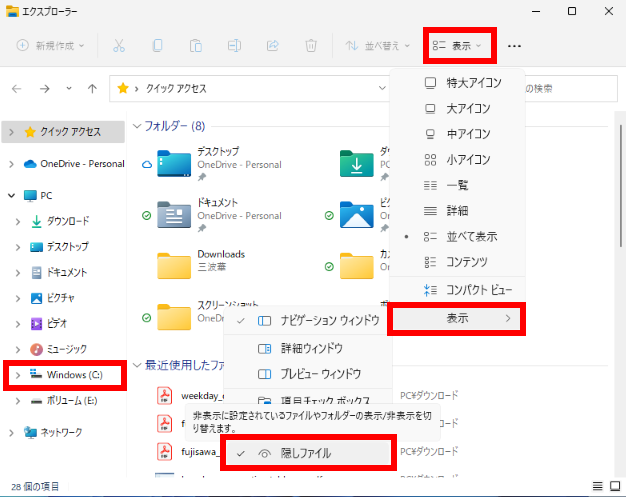Image resolution: width=626 pixels, height=497 pixels.
Task: Open address bar history dropdown
Action: tap(382, 88)
